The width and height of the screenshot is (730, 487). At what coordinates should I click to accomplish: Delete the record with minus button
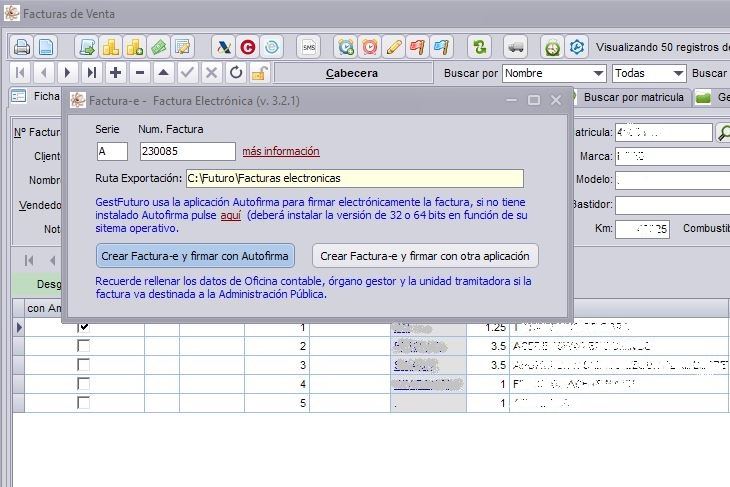click(x=140, y=73)
